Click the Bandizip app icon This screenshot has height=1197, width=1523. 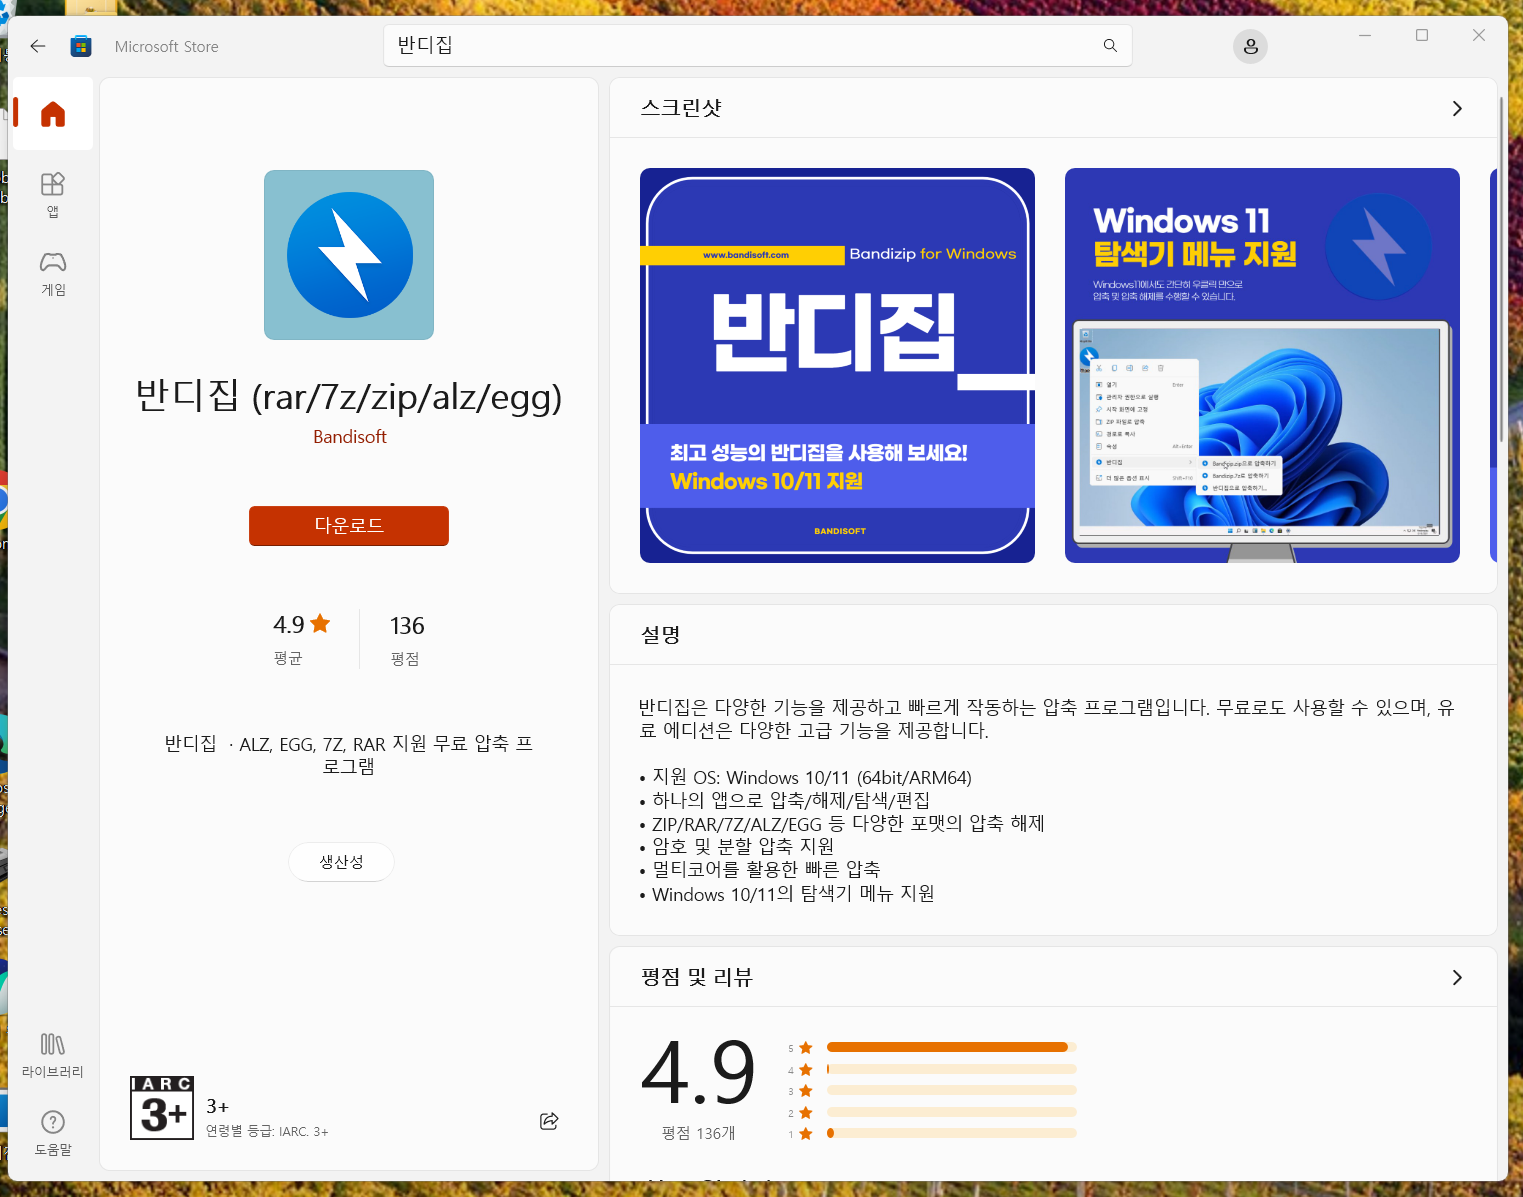349,255
